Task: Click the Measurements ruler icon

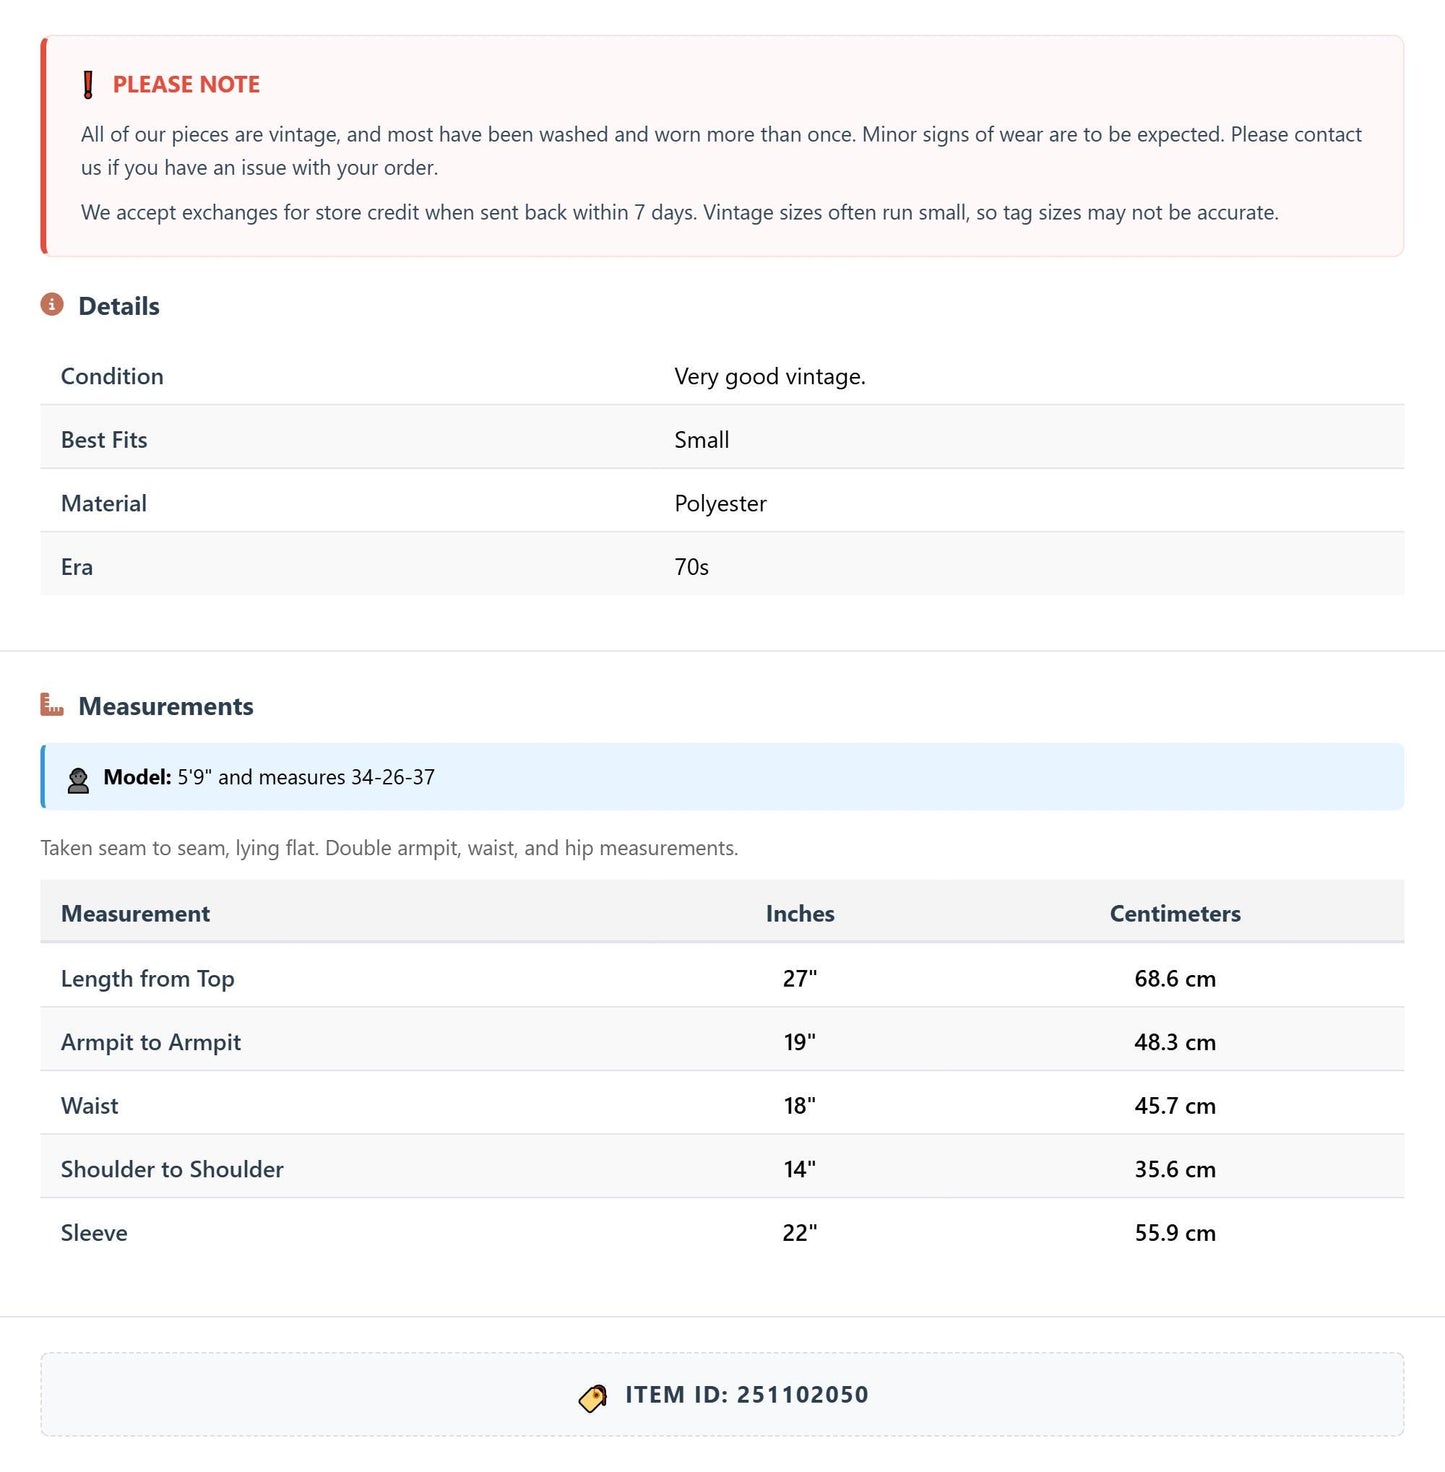Action: (52, 705)
